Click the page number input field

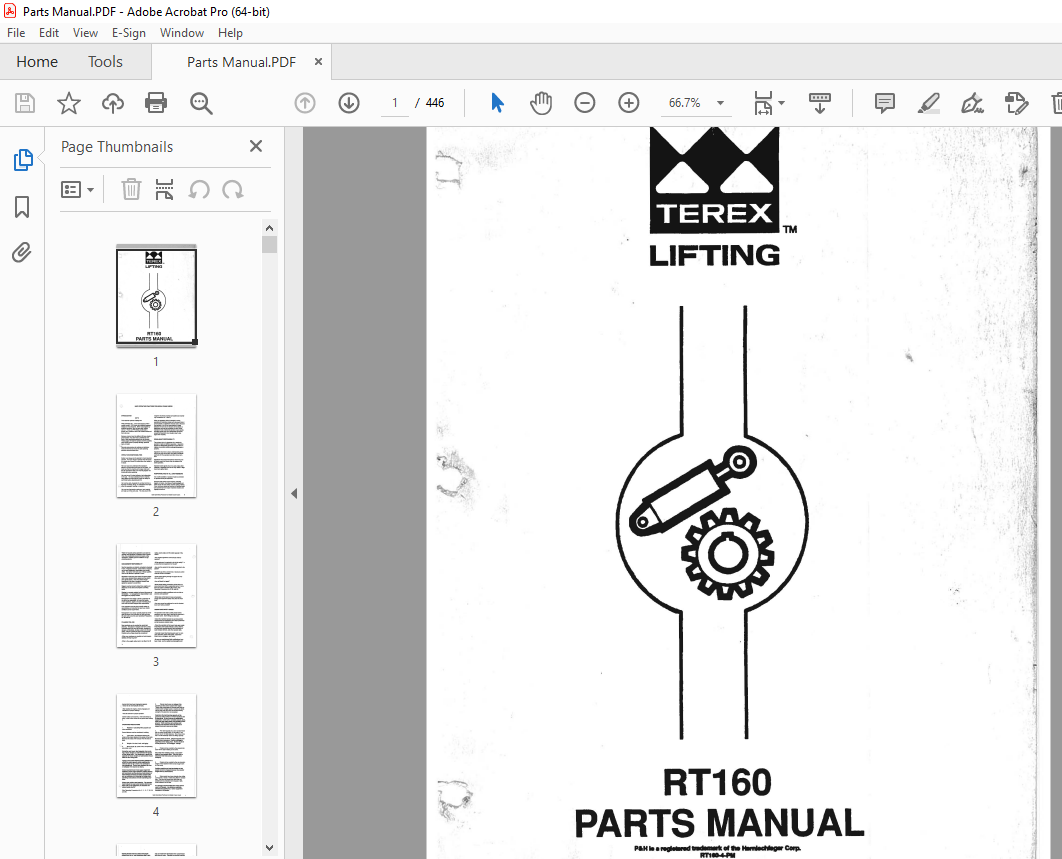[395, 103]
